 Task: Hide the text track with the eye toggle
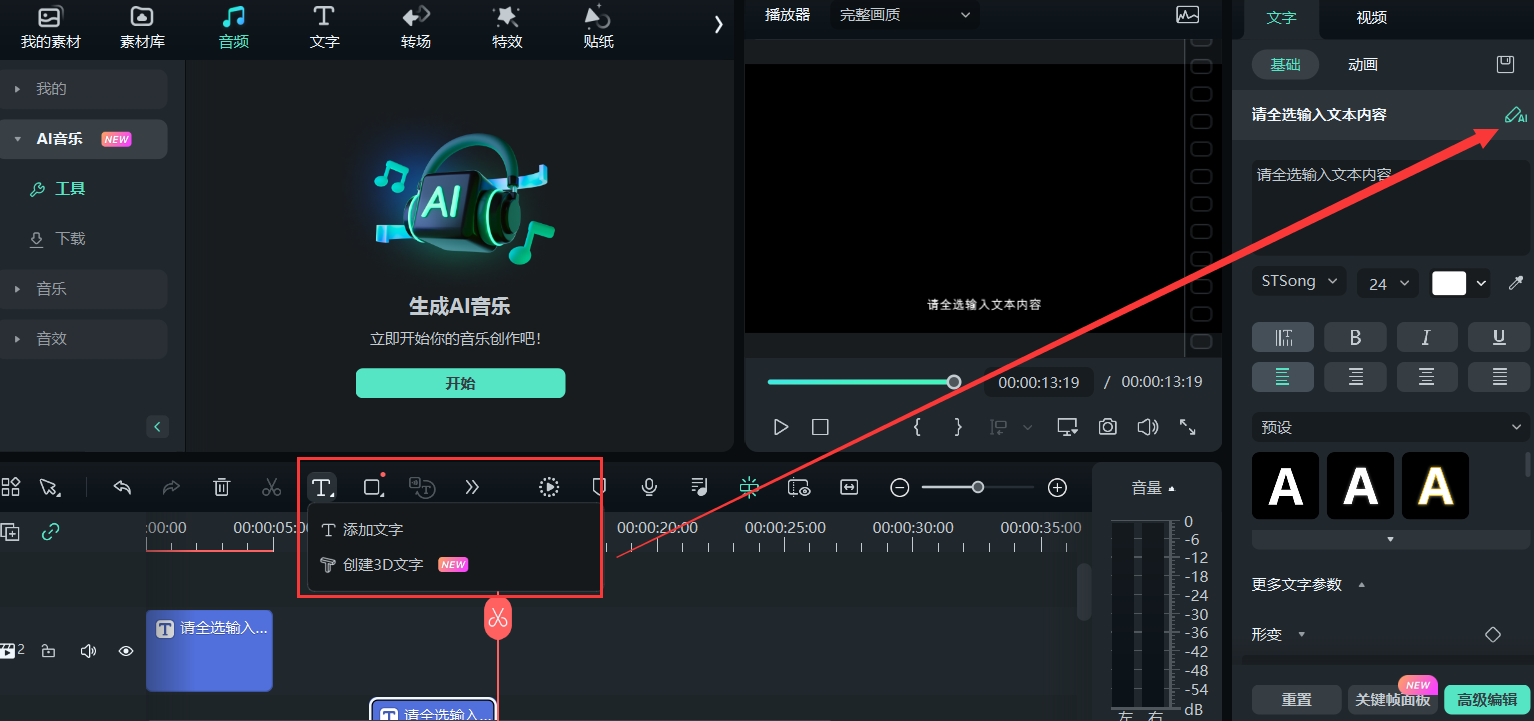[x=125, y=651]
